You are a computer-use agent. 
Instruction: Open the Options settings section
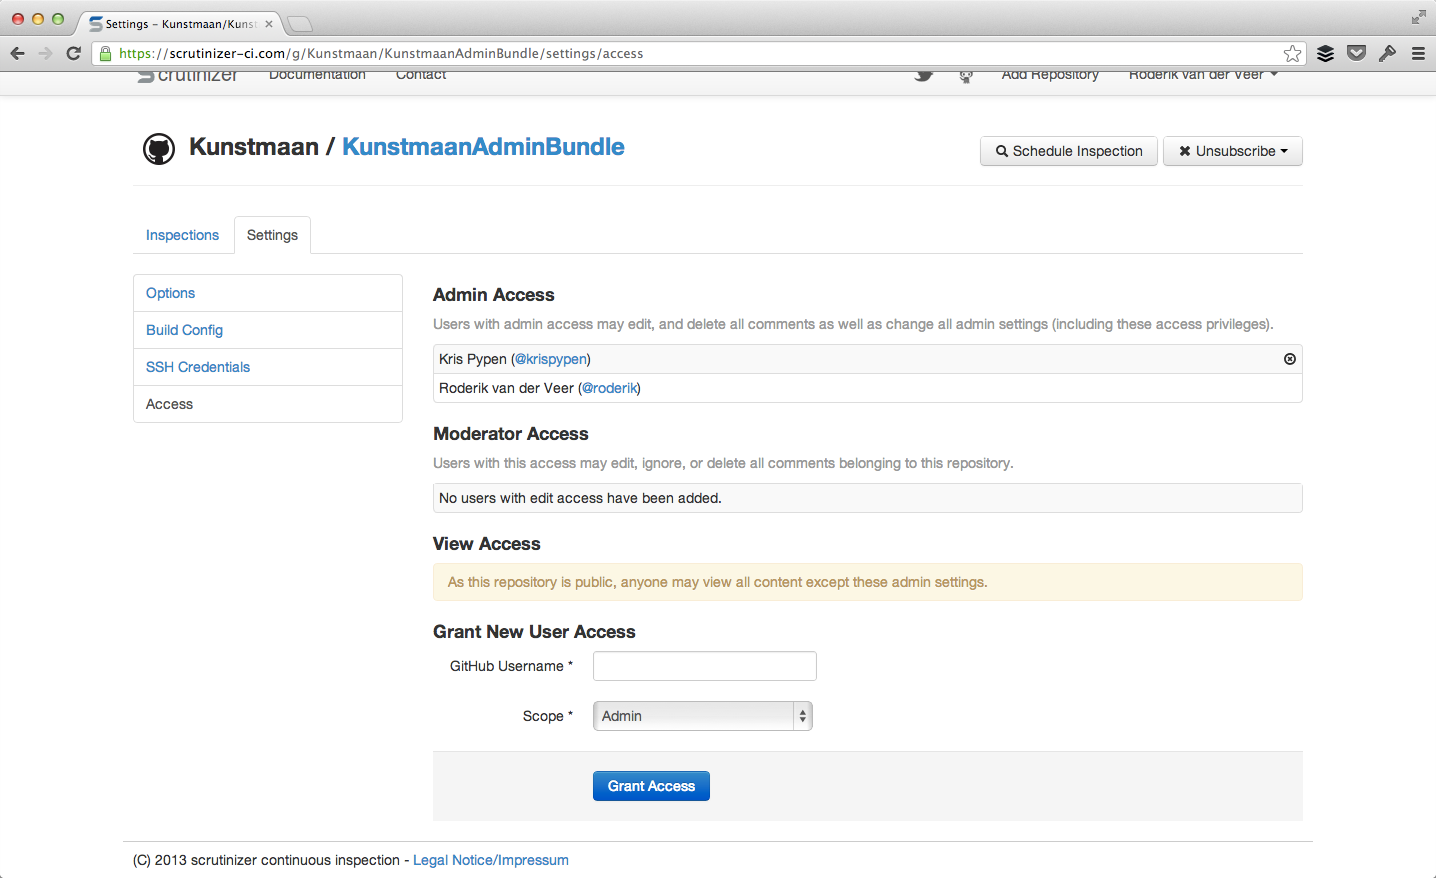click(x=268, y=293)
